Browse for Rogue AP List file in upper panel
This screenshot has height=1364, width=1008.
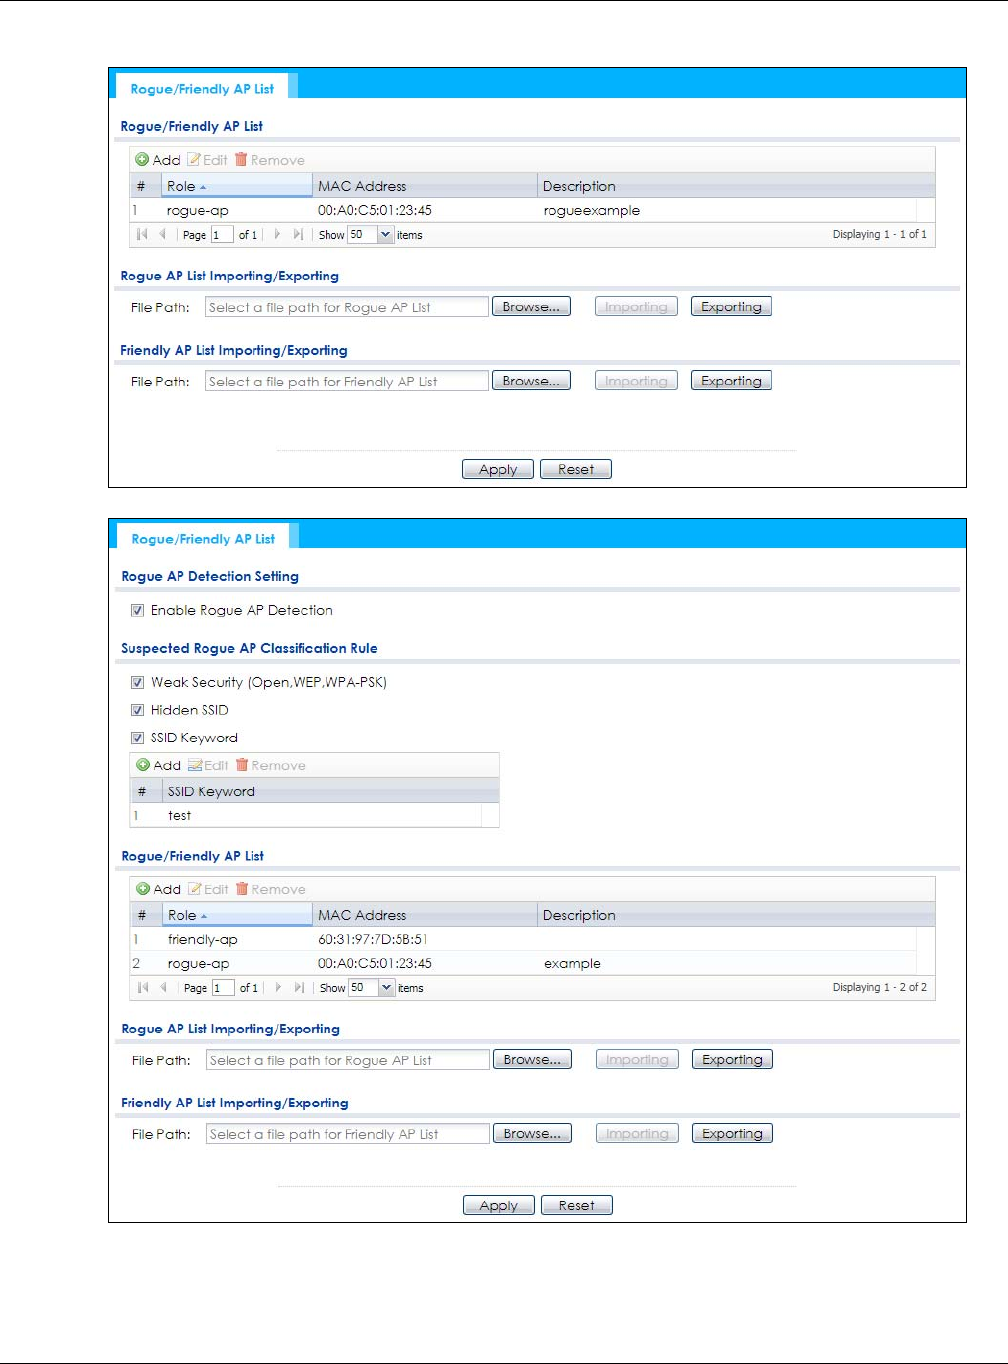pos(531,307)
